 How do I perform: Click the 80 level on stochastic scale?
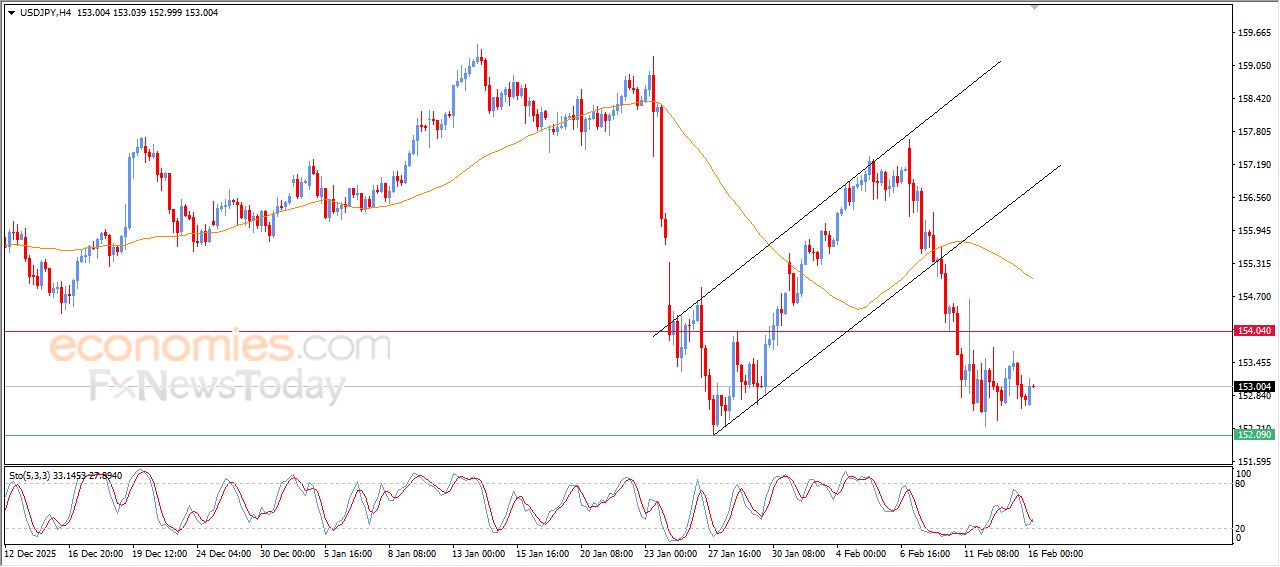1242,484
